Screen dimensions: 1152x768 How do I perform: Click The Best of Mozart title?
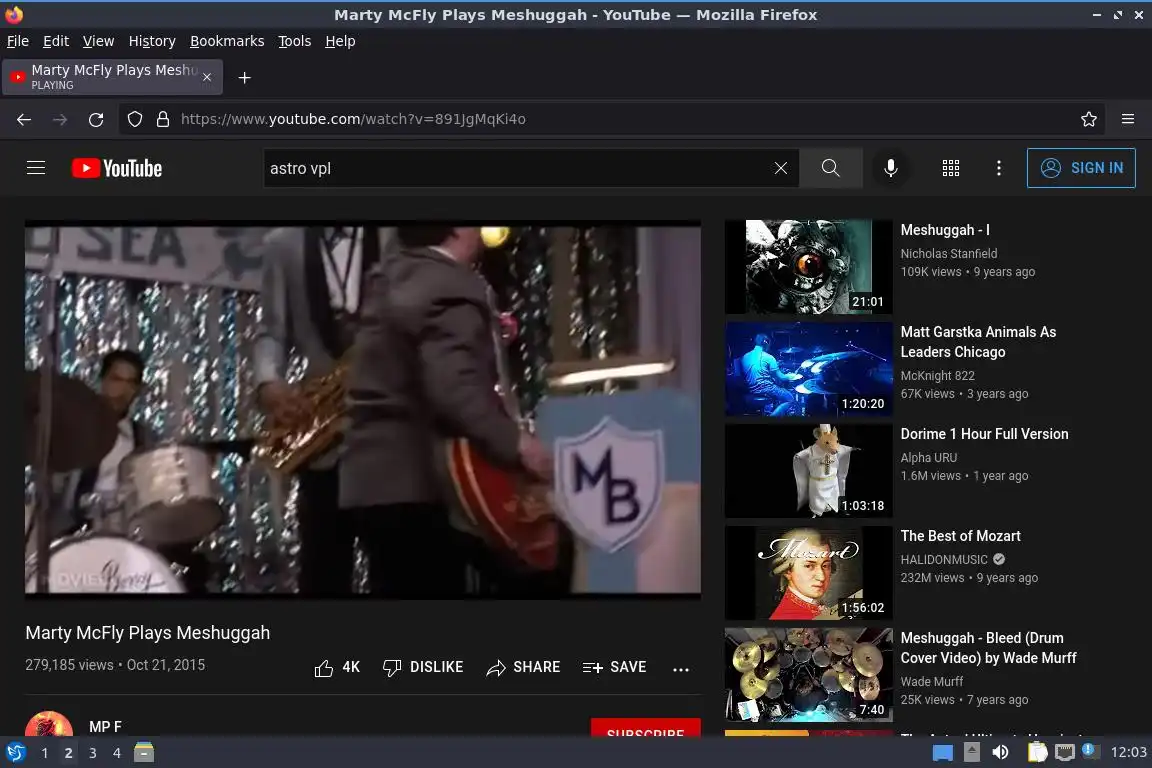[x=960, y=536]
